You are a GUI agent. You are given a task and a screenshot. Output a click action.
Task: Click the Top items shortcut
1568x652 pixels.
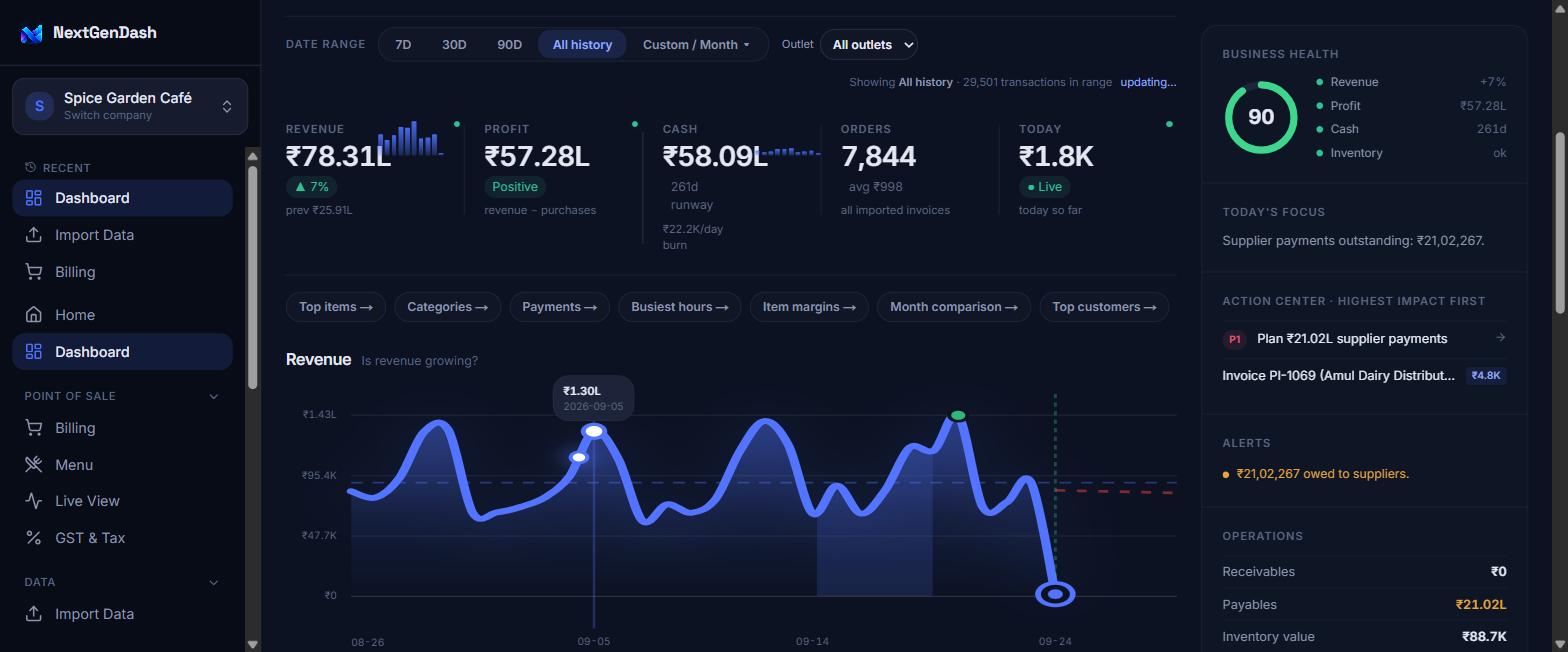[336, 307]
